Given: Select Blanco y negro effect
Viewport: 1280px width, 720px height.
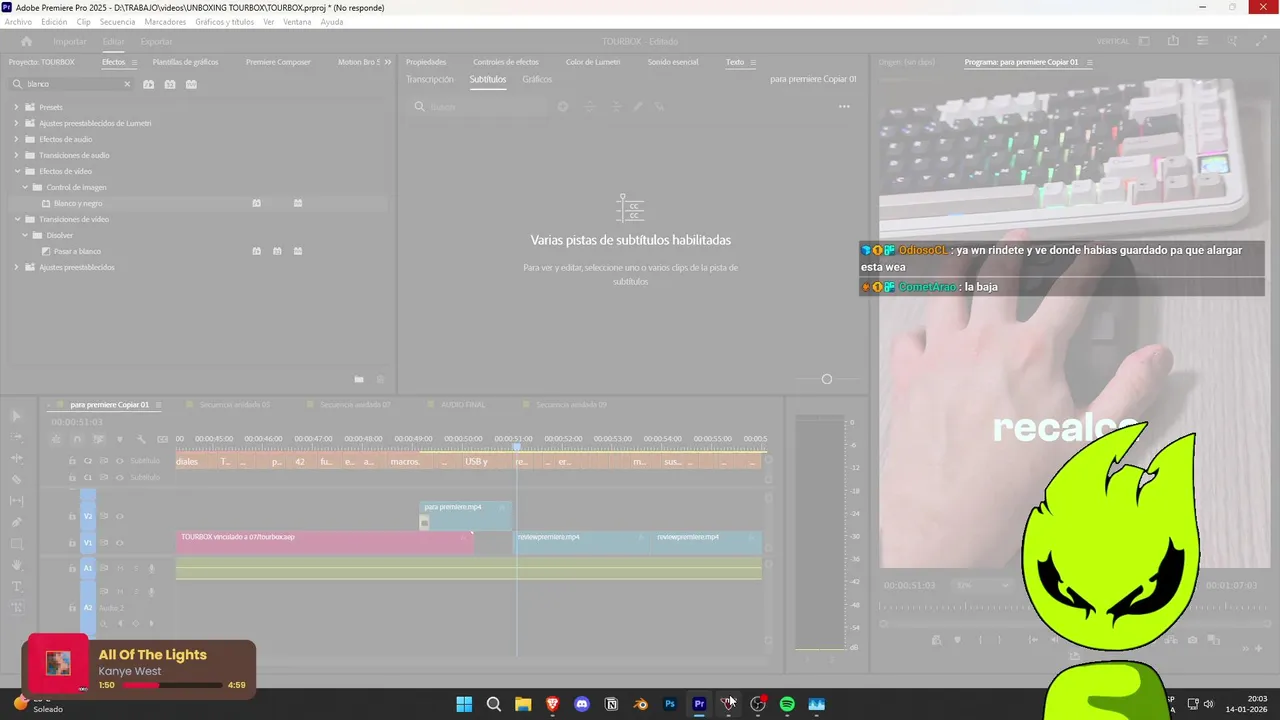Looking at the screenshot, I should [78, 203].
